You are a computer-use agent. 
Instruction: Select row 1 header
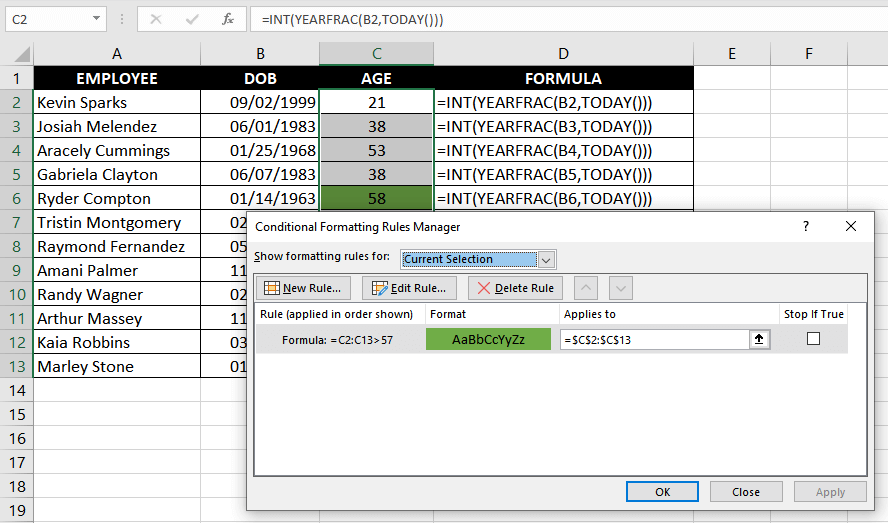16,78
